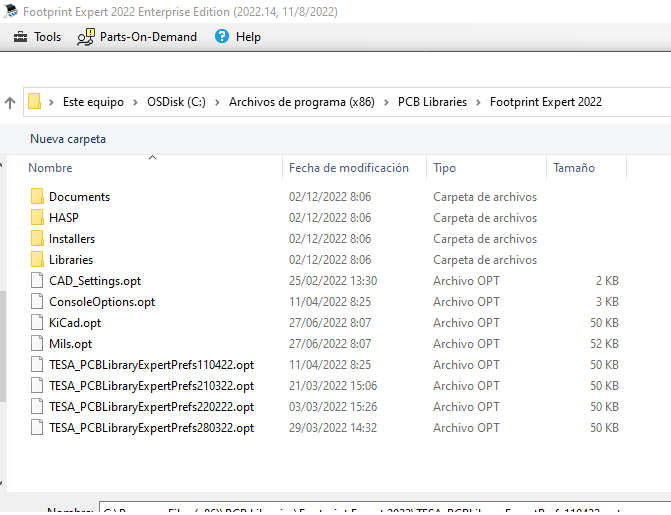Click the KiCad.opt file icon

pyautogui.click(x=37, y=322)
